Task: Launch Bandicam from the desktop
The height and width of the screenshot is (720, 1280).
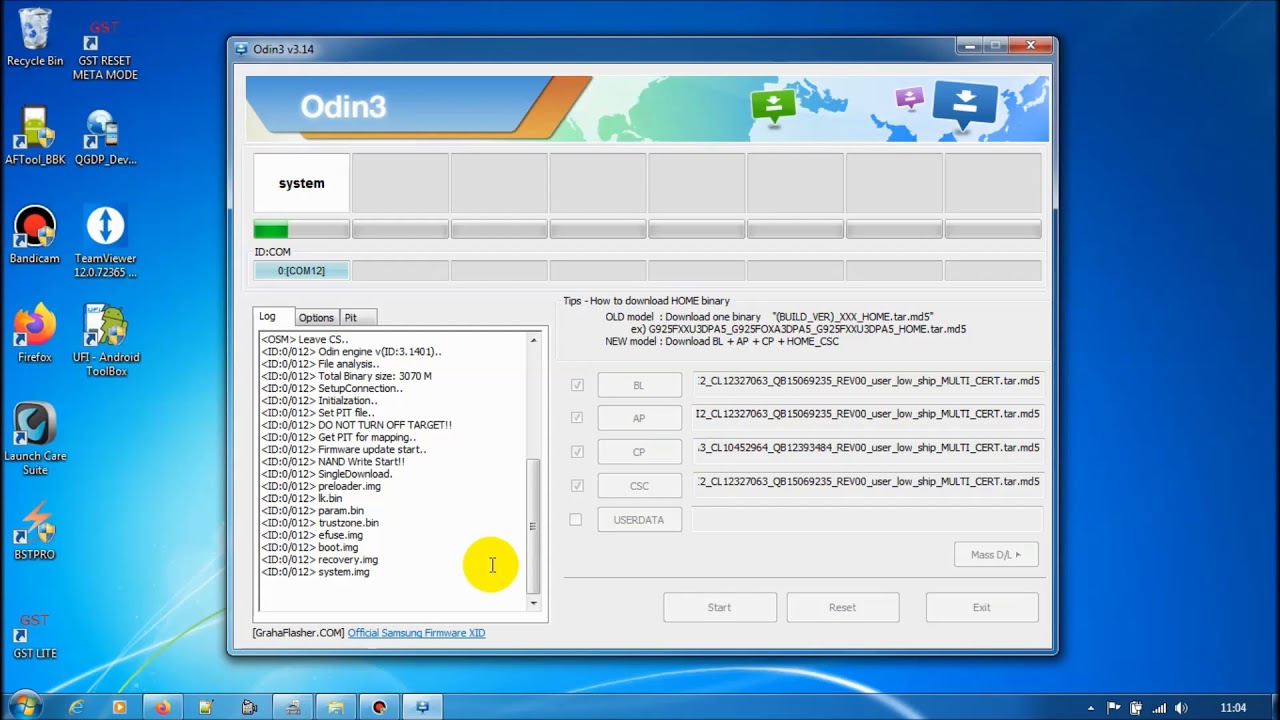Action: [x=35, y=236]
